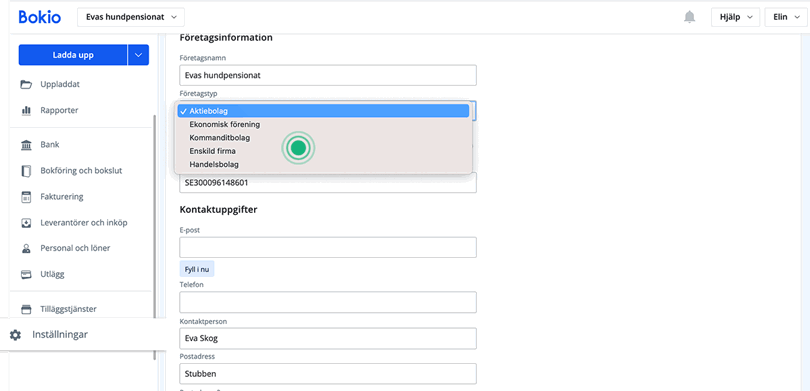Open Tilläggstjänster in the sidebar
The width and height of the screenshot is (810, 391).
tap(68, 309)
